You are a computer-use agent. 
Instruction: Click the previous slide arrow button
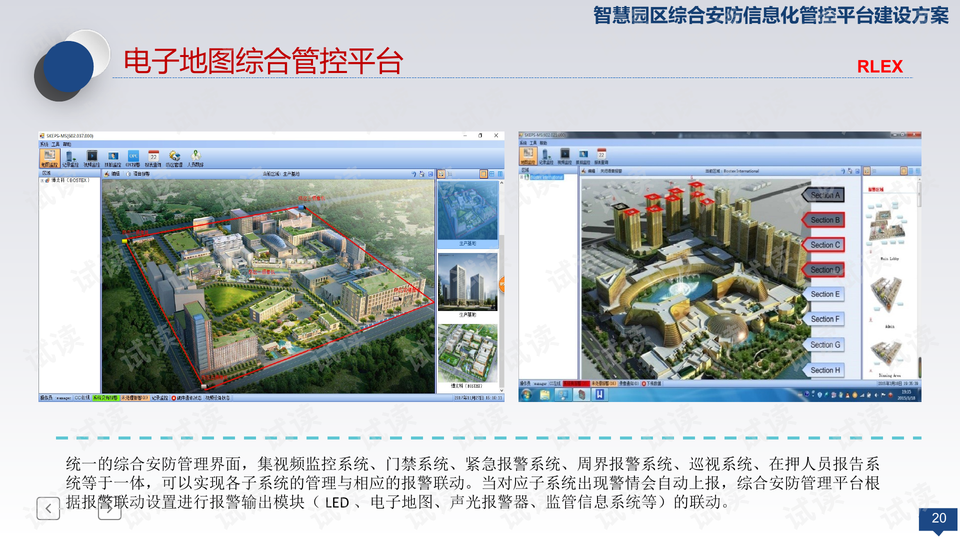(x=49, y=508)
